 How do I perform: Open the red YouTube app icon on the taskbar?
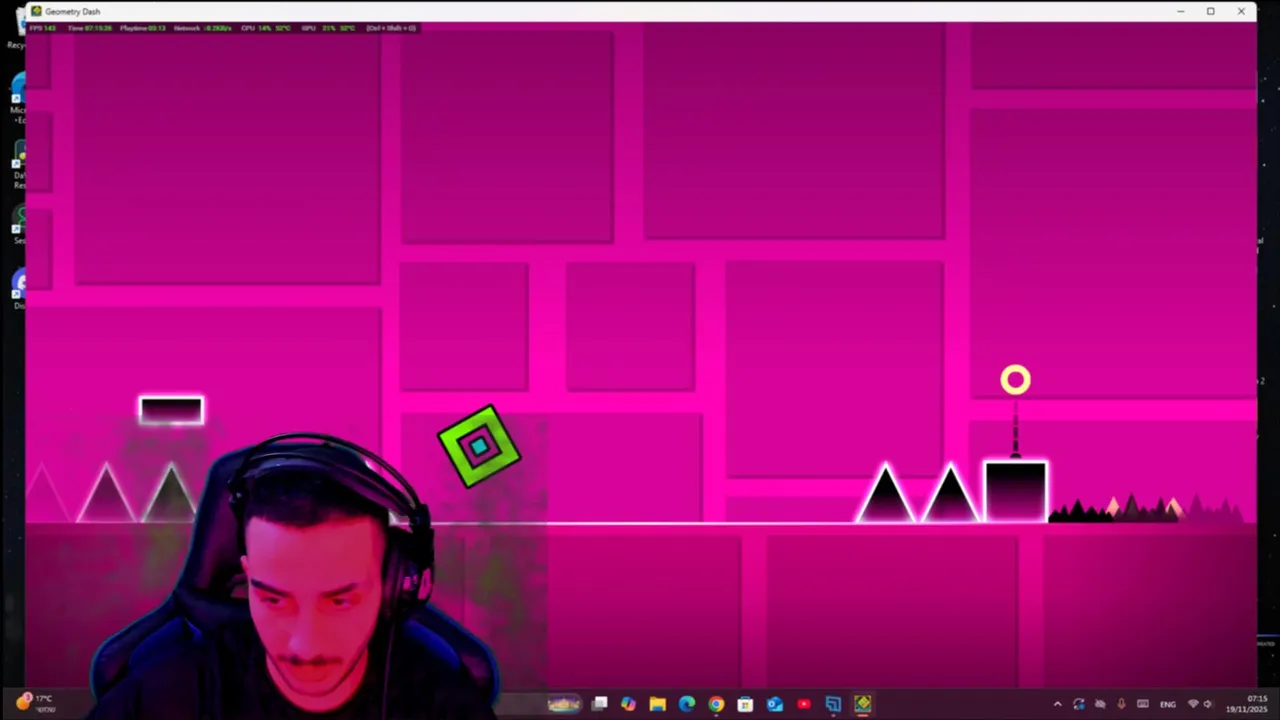tap(804, 704)
